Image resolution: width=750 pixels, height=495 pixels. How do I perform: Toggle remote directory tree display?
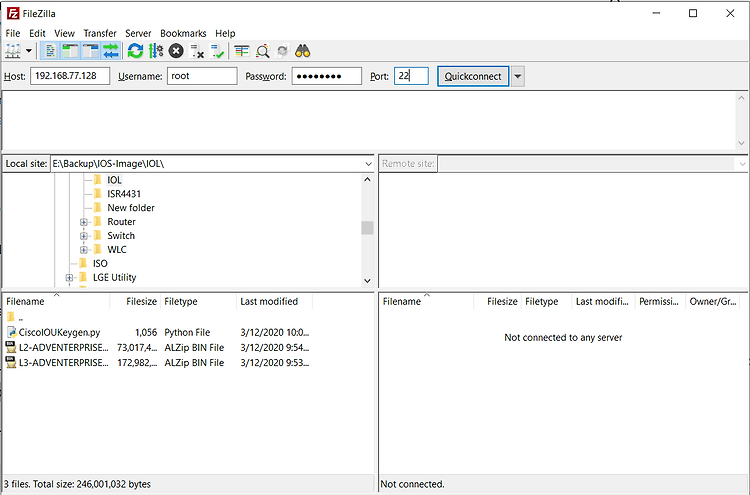(x=90, y=51)
